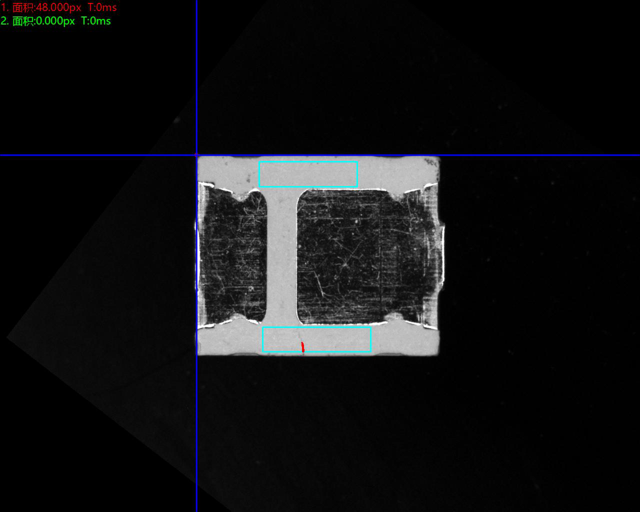Click the top bright strip right of upper ROI
The height and width of the screenshot is (512, 640).
point(395,172)
